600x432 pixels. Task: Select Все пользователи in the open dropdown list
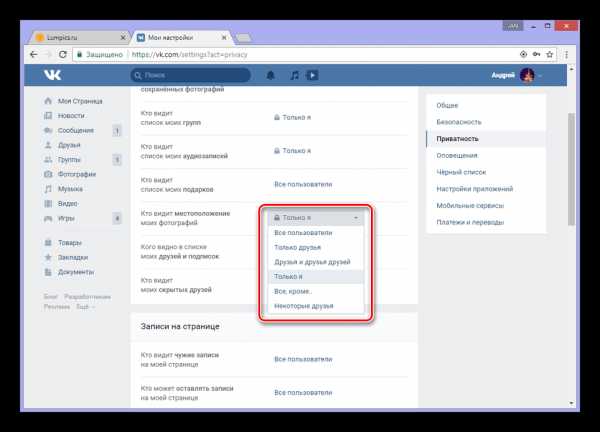[316, 233]
